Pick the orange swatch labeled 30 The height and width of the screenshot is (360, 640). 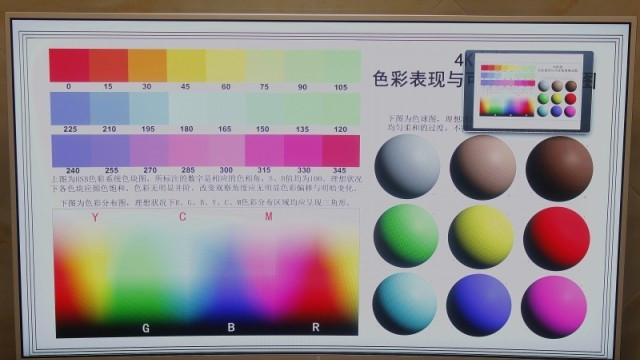point(147,66)
